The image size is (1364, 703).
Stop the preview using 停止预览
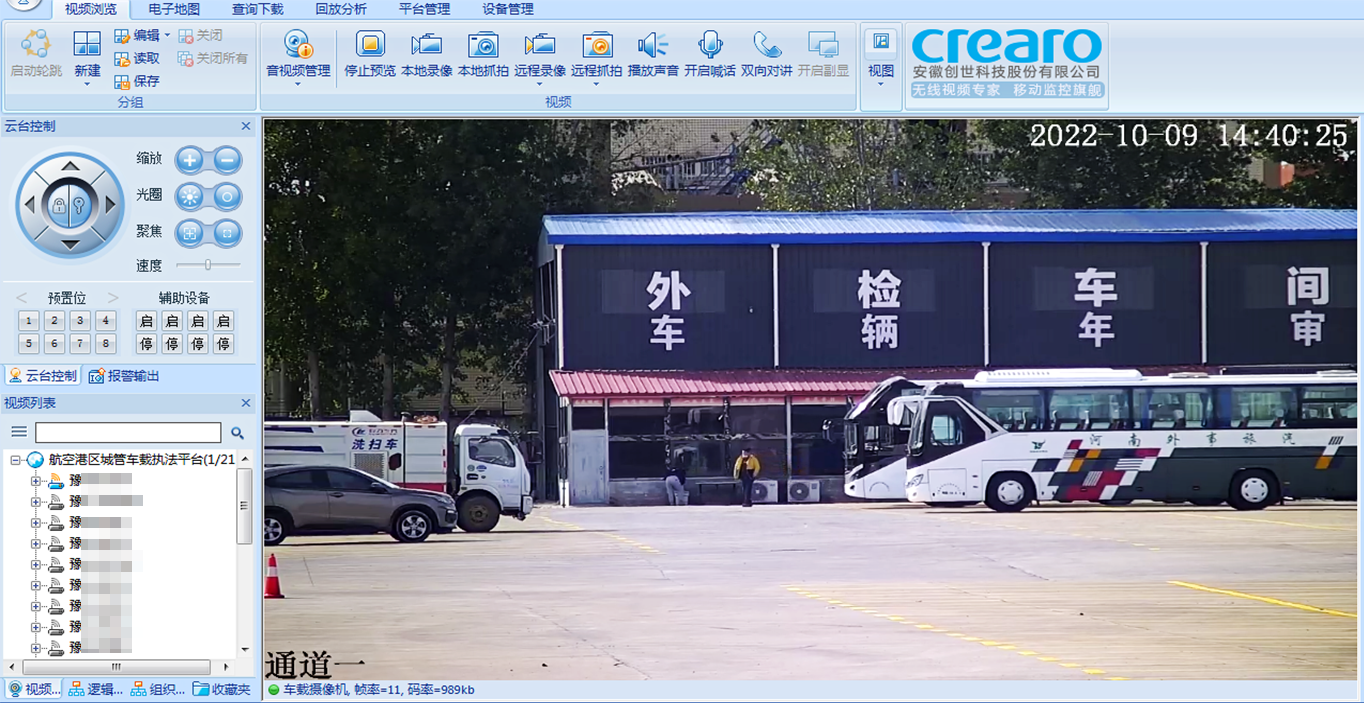(370, 54)
